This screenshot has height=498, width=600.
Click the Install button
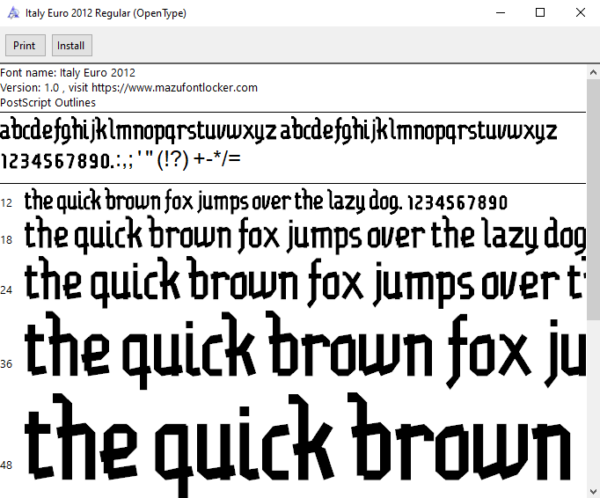(72, 45)
